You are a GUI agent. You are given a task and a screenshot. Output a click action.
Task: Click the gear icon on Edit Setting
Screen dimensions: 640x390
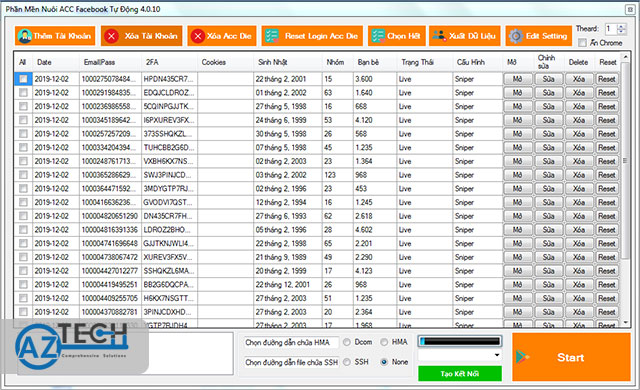(516, 36)
